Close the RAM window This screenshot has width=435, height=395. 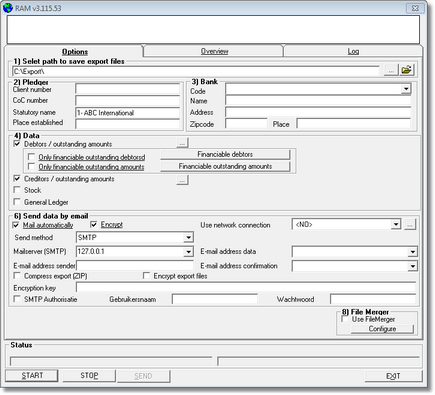(x=415, y=8)
